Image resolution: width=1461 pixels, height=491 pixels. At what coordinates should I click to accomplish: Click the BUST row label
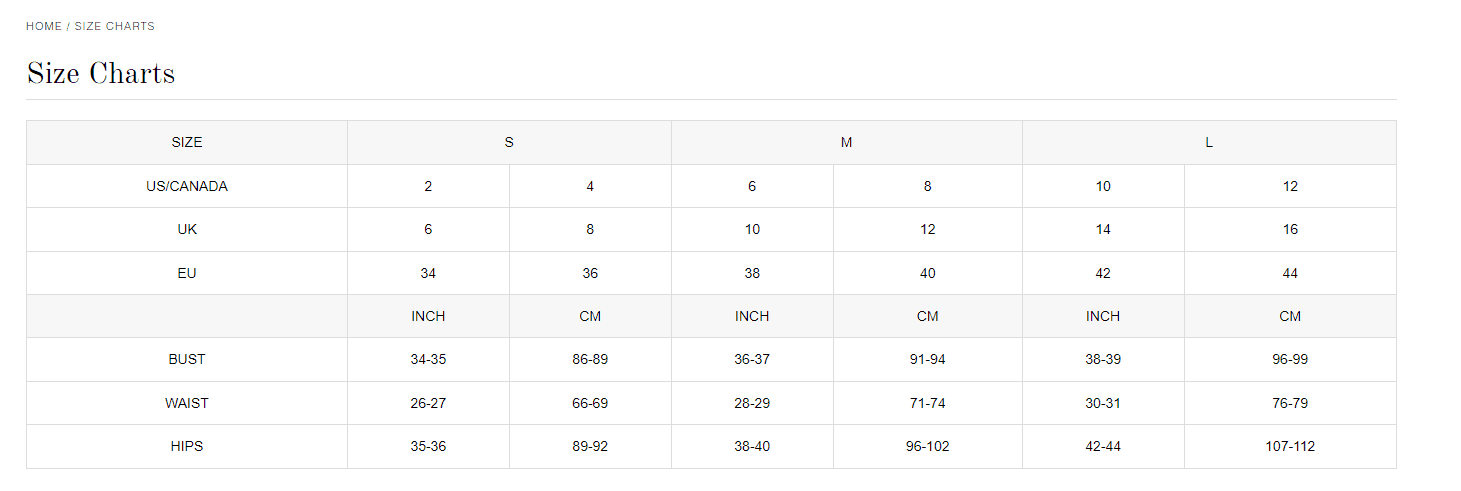[187, 359]
